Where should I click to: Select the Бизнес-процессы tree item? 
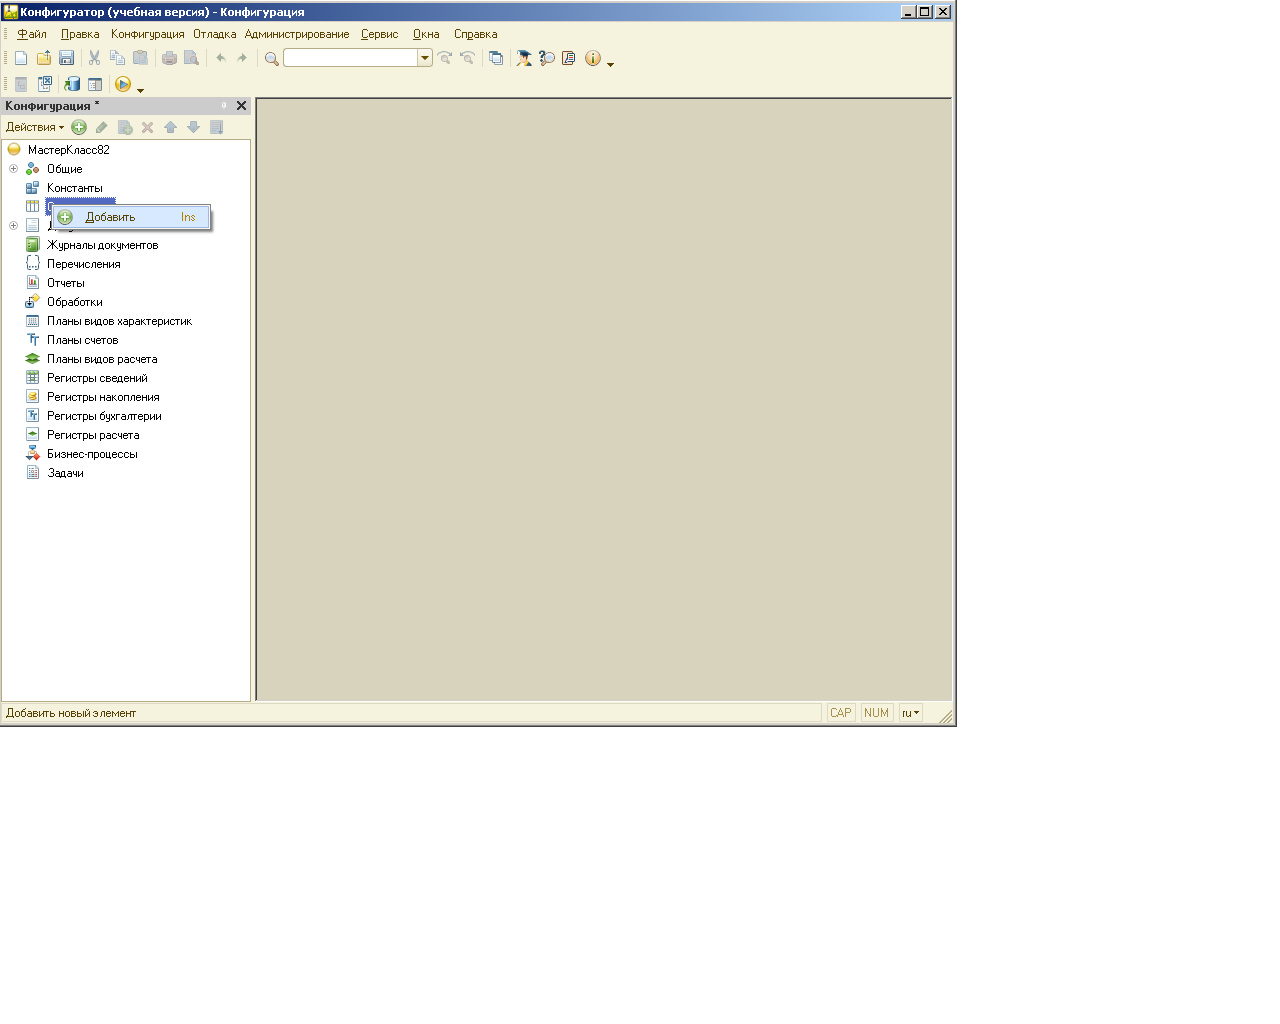[x=92, y=454]
